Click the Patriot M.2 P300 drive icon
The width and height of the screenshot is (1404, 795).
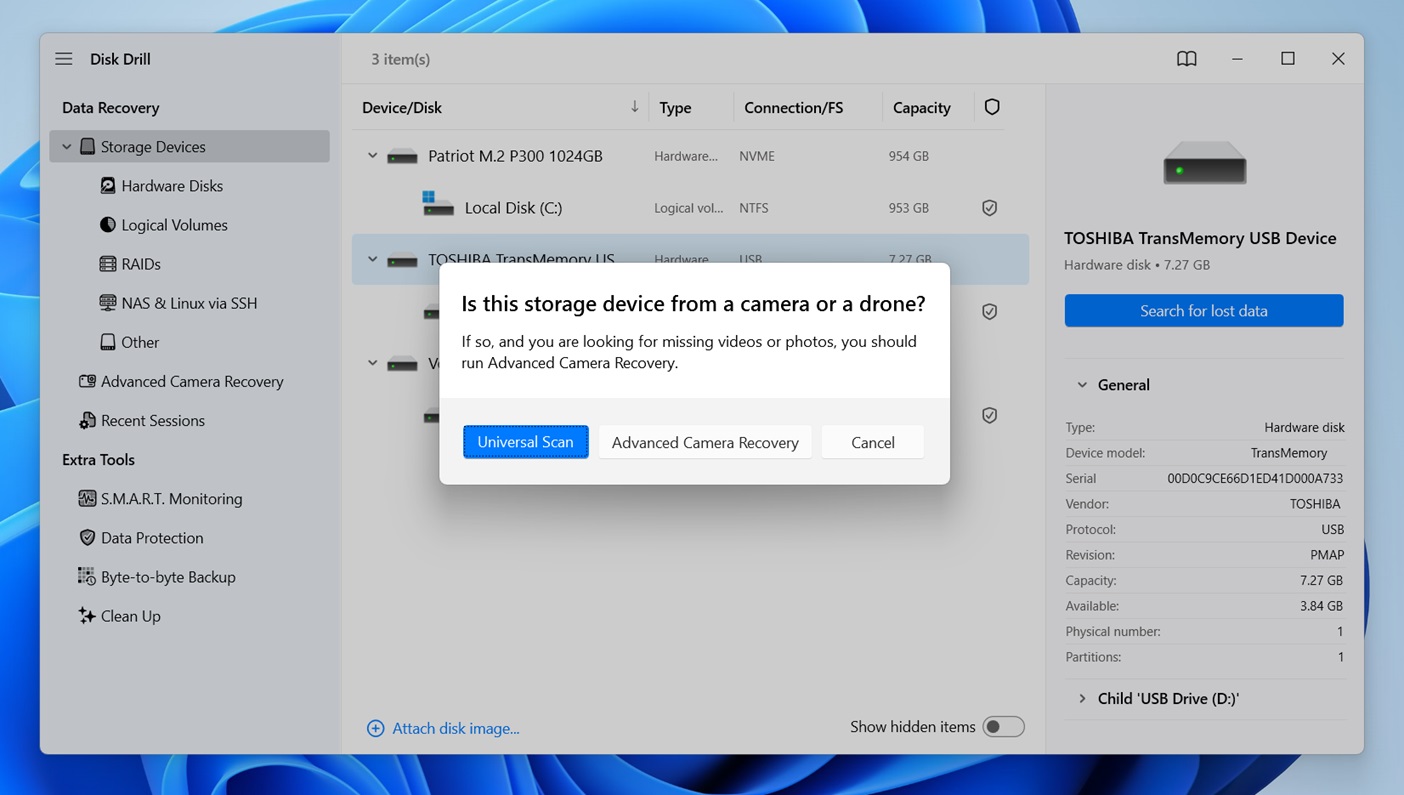(x=402, y=156)
